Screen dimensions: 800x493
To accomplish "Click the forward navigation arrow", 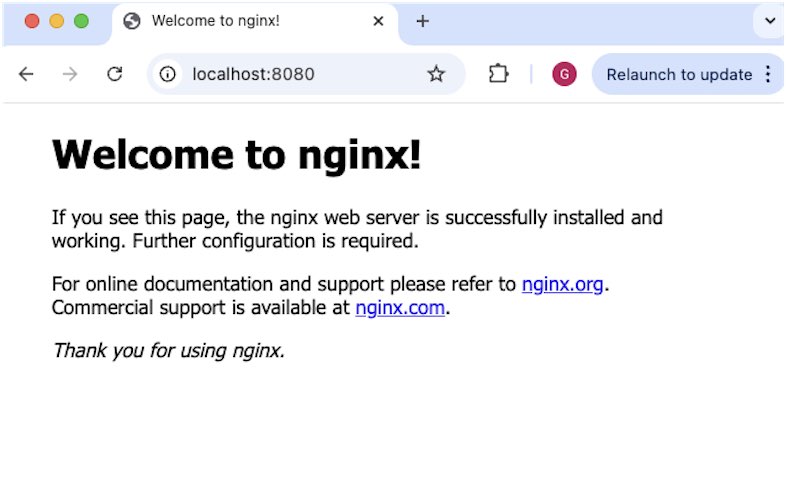I will coord(70,75).
